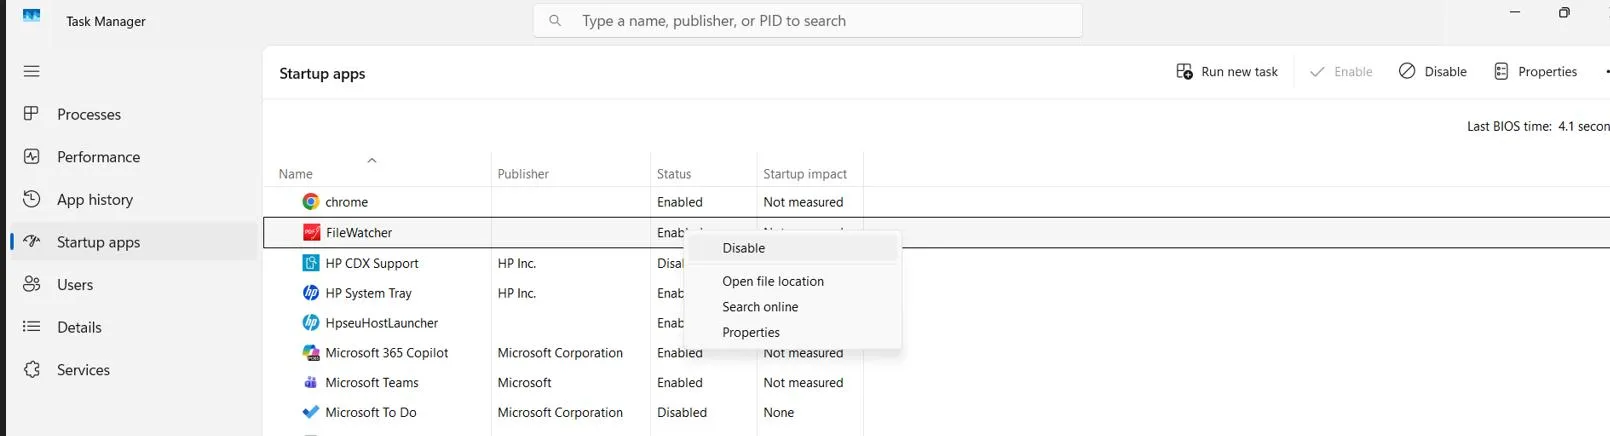This screenshot has width=1610, height=436.
Task: Select the Microsoft To Do row name
Action: (x=371, y=412)
